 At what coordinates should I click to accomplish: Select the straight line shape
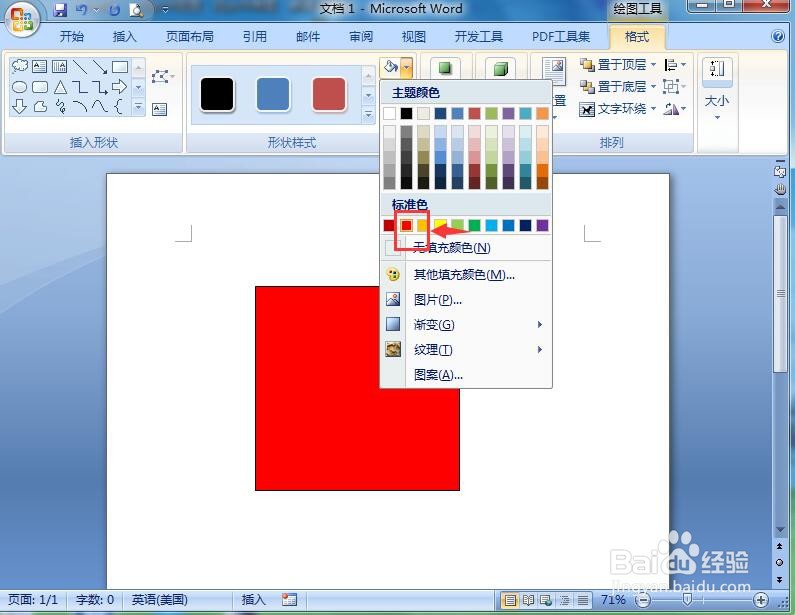[80, 66]
